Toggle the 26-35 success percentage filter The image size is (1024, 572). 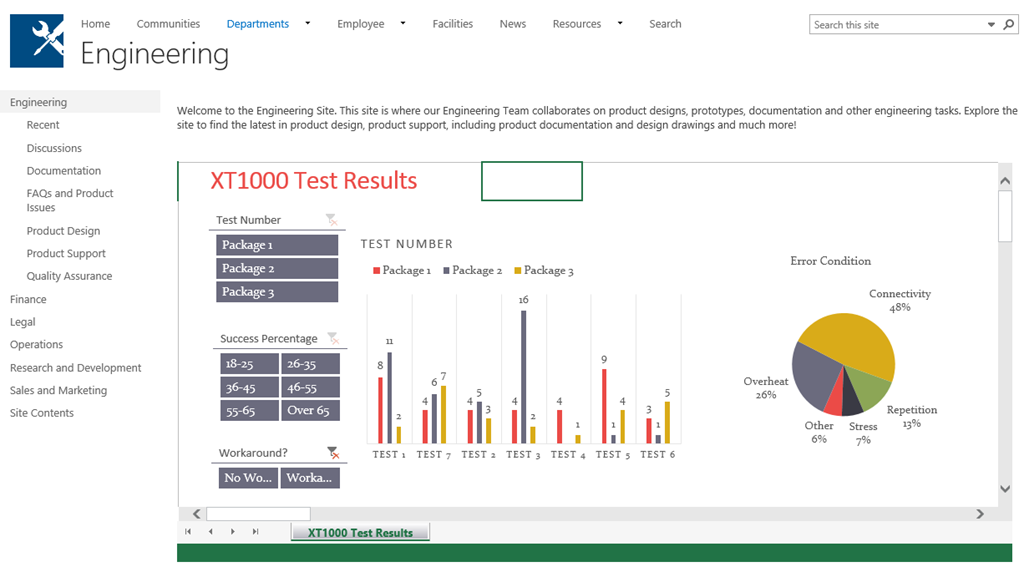(x=310, y=364)
